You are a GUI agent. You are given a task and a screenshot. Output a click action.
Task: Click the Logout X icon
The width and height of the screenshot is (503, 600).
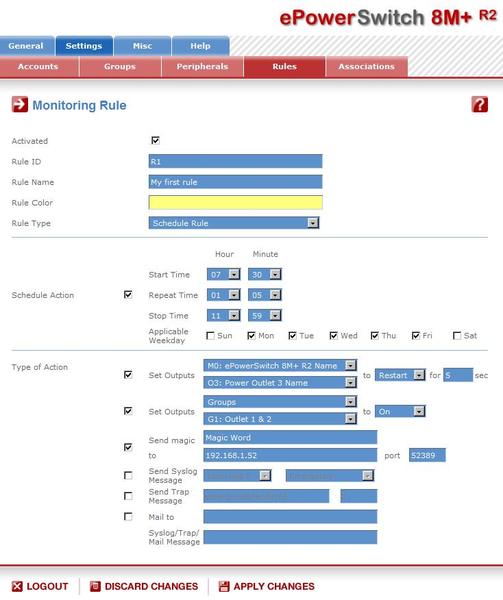click(x=17, y=586)
